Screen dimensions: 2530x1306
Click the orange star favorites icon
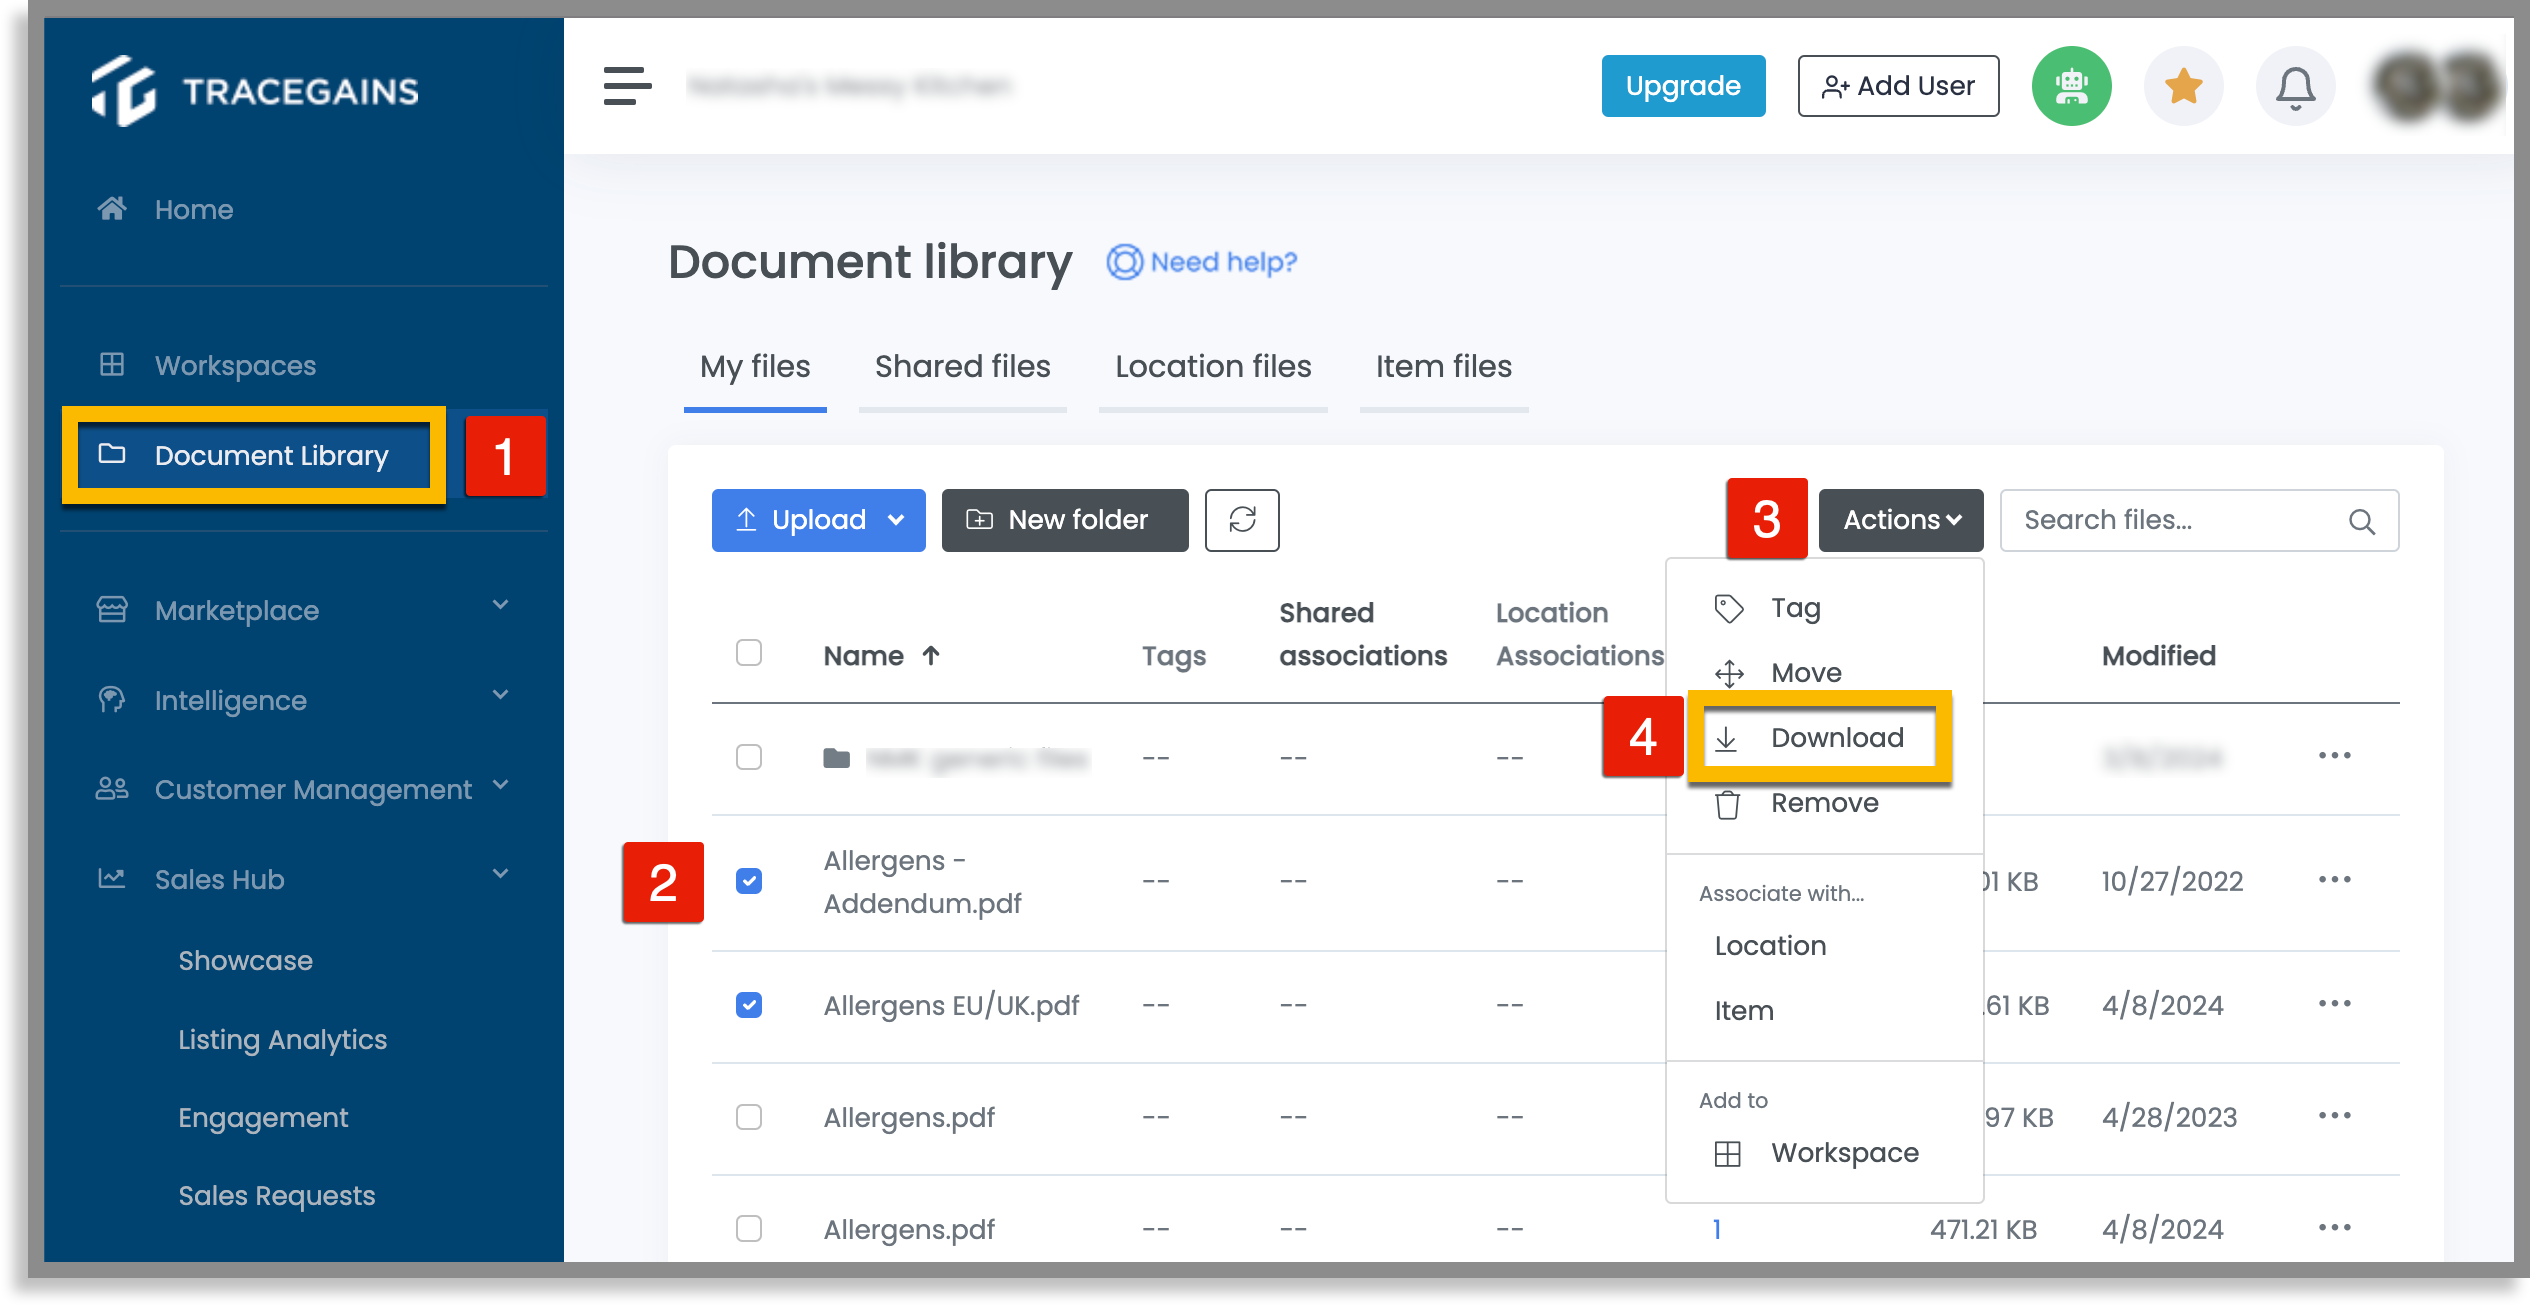[x=2183, y=86]
